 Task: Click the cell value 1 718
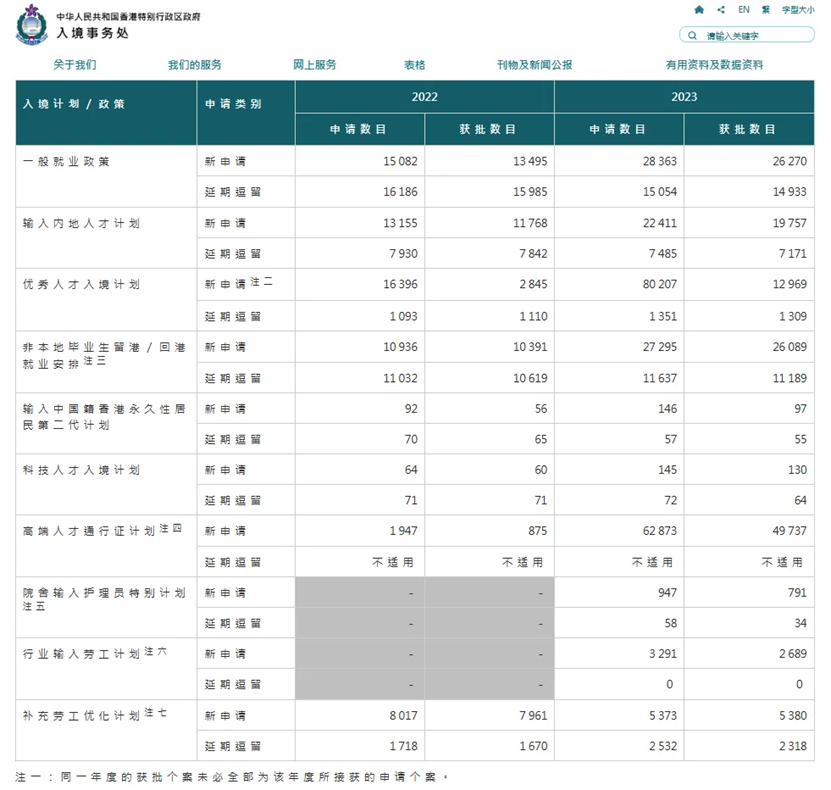pos(403,746)
